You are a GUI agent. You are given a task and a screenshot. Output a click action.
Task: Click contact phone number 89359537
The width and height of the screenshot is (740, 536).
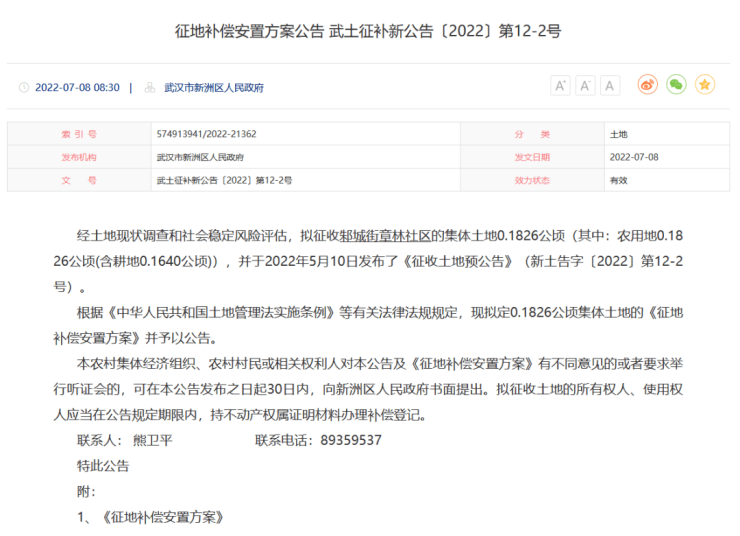351,440
